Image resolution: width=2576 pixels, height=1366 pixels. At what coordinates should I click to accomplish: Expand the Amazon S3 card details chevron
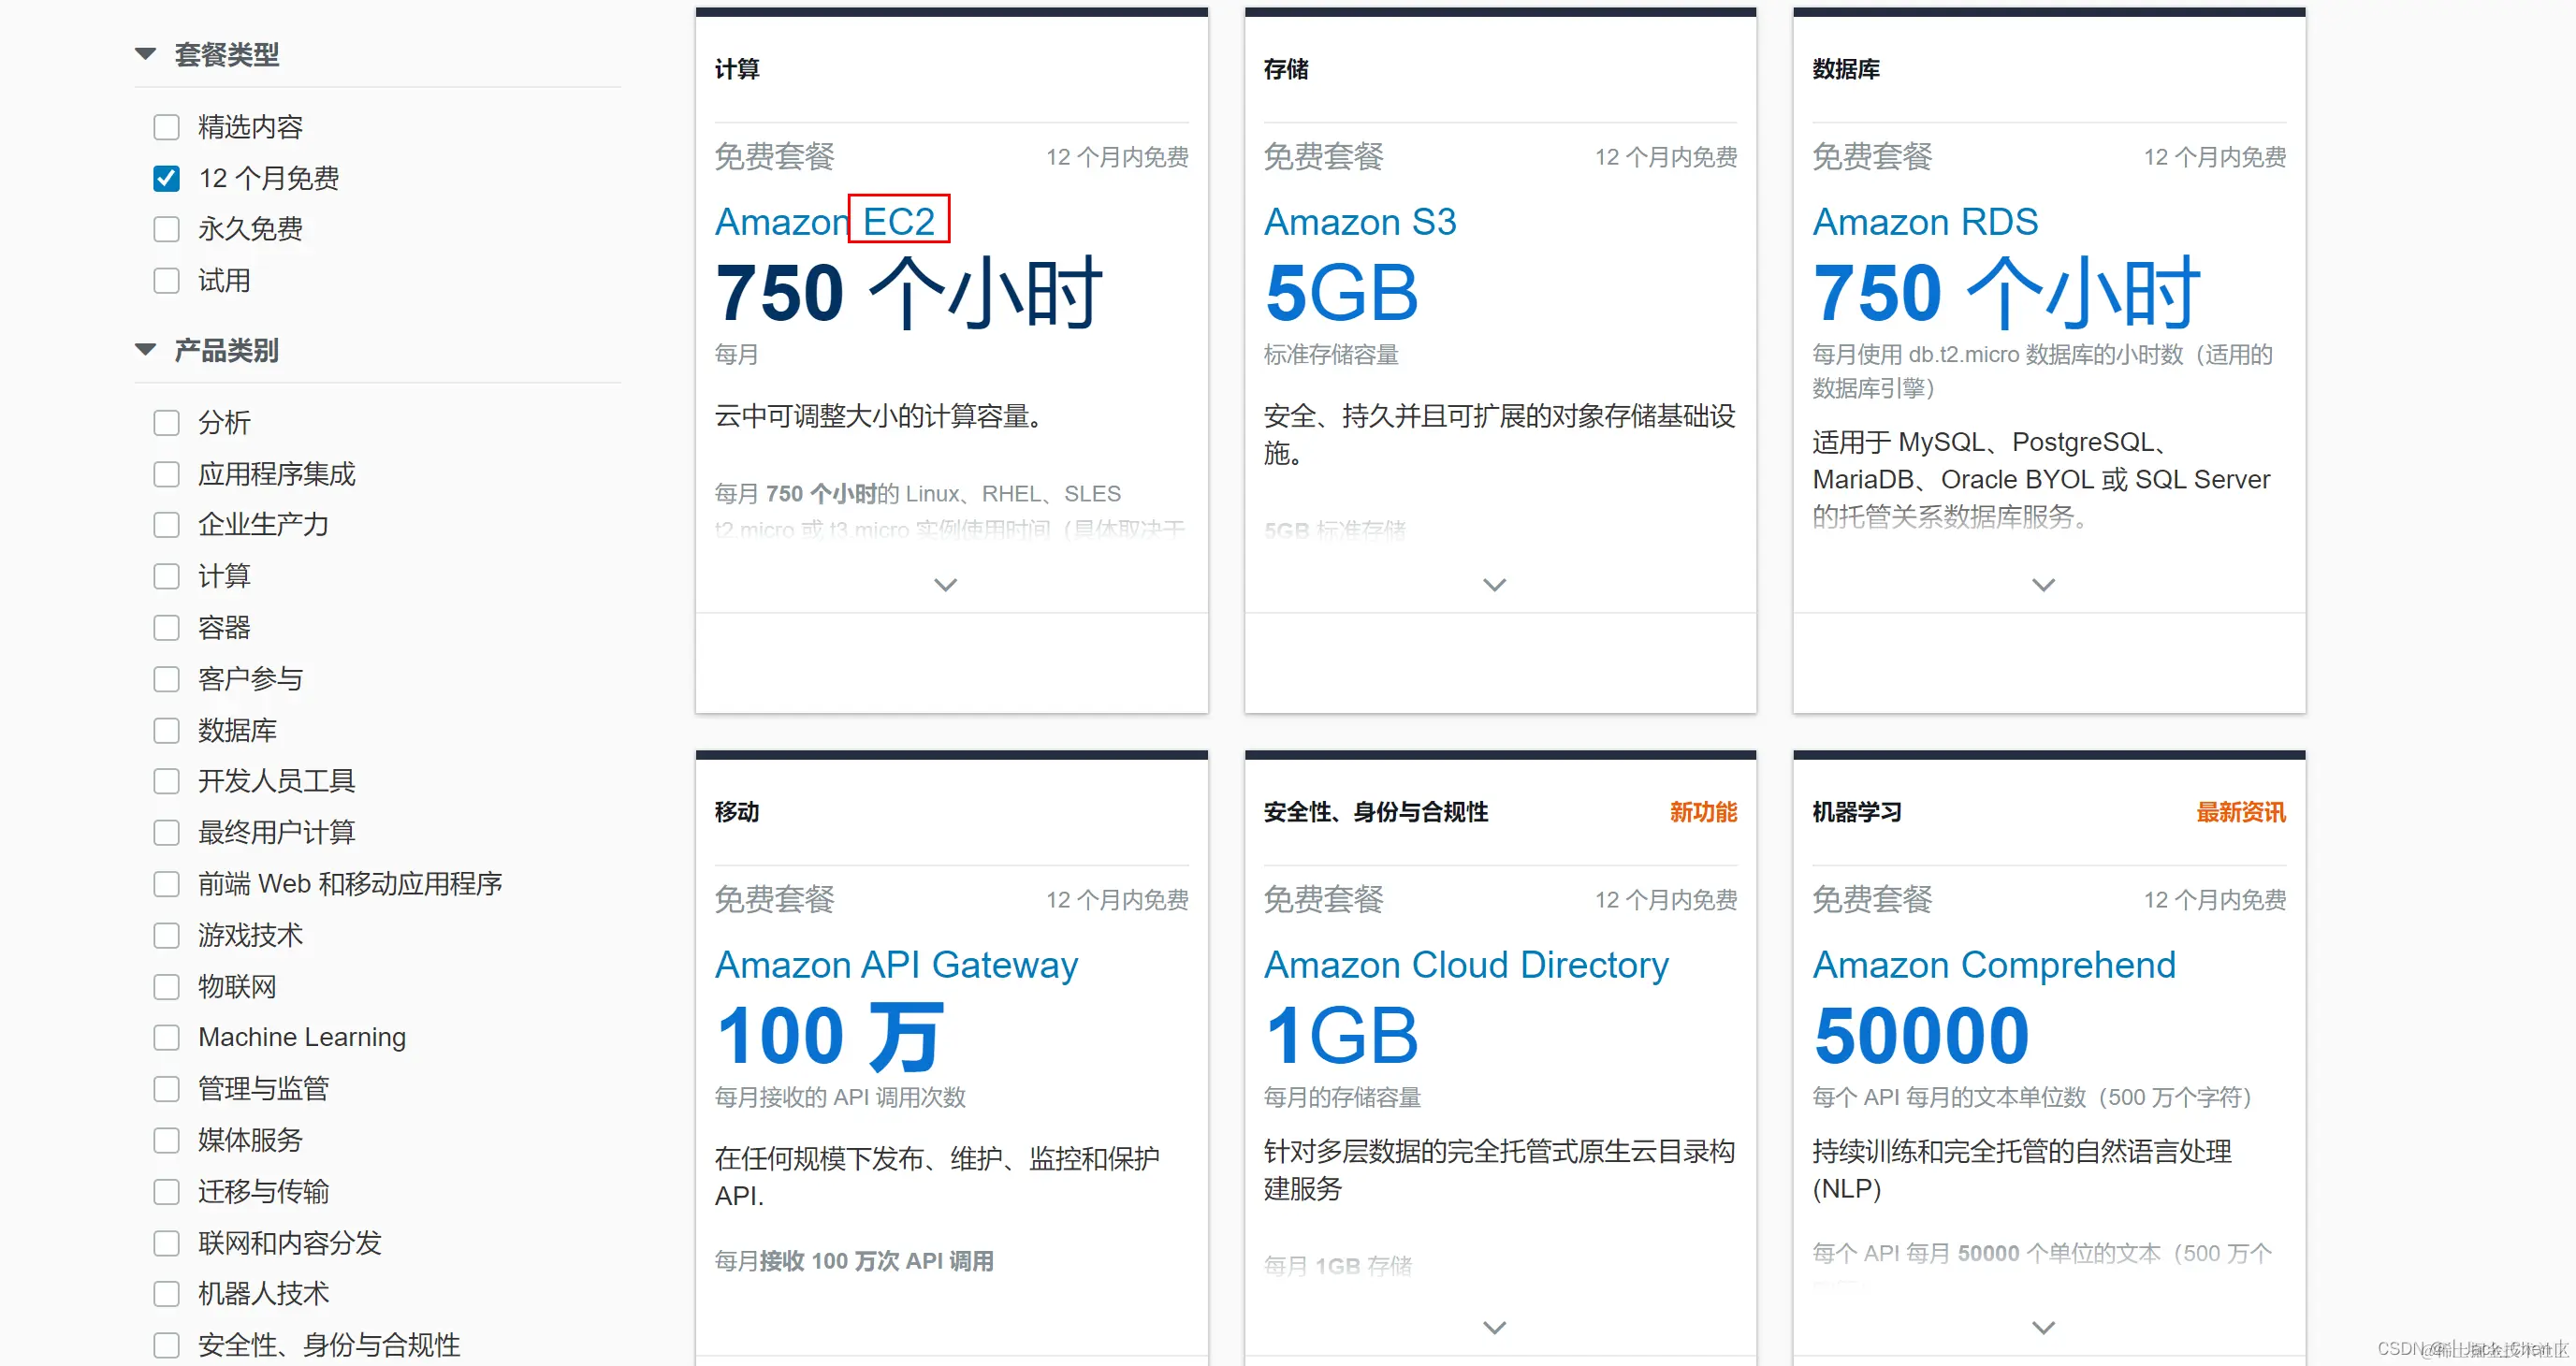pos(1495,585)
